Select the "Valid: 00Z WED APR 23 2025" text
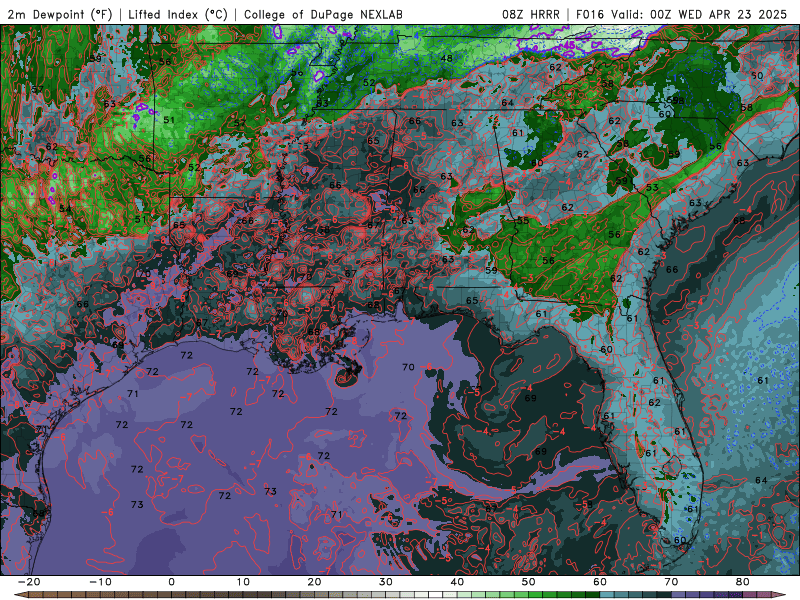800x600 pixels. [699, 14]
